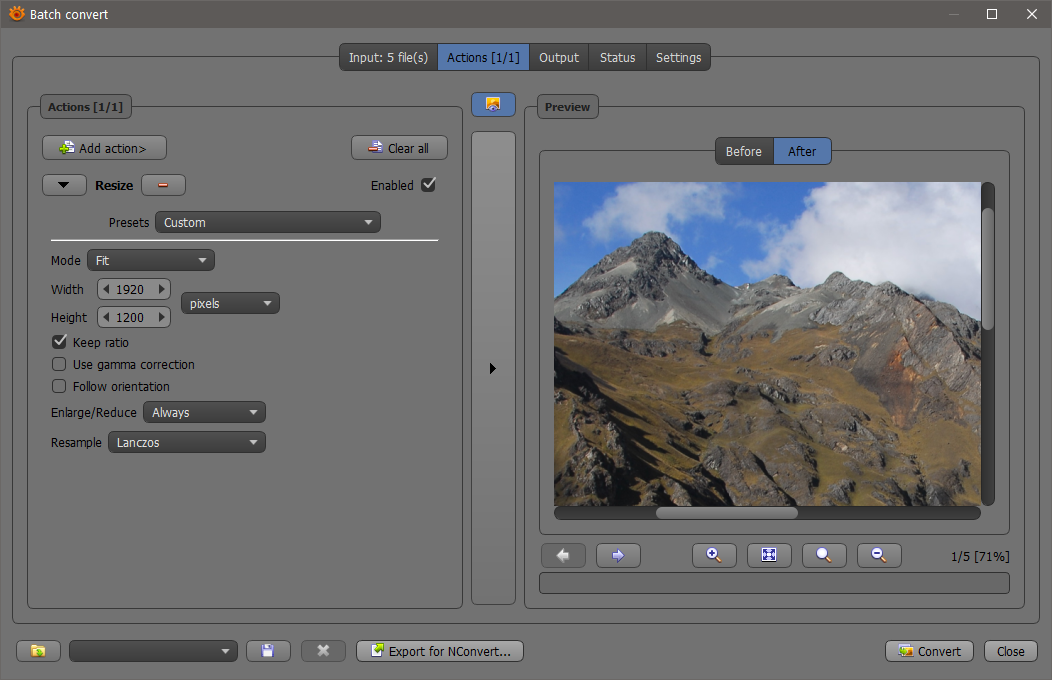Fit preview image to window
This screenshot has height=680, width=1052.
point(769,556)
